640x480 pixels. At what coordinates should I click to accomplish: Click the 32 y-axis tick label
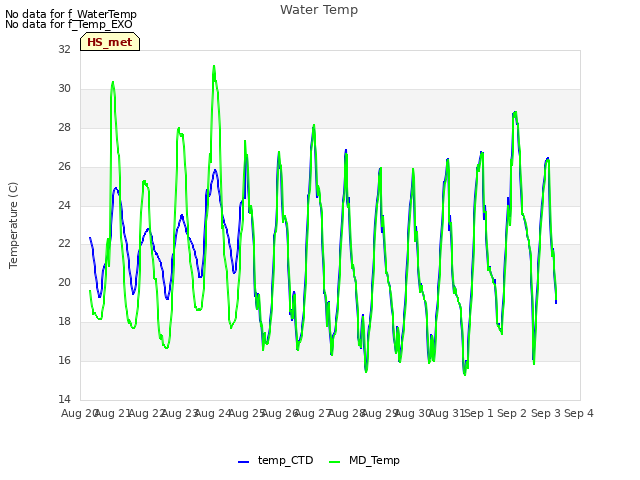click(64, 49)
